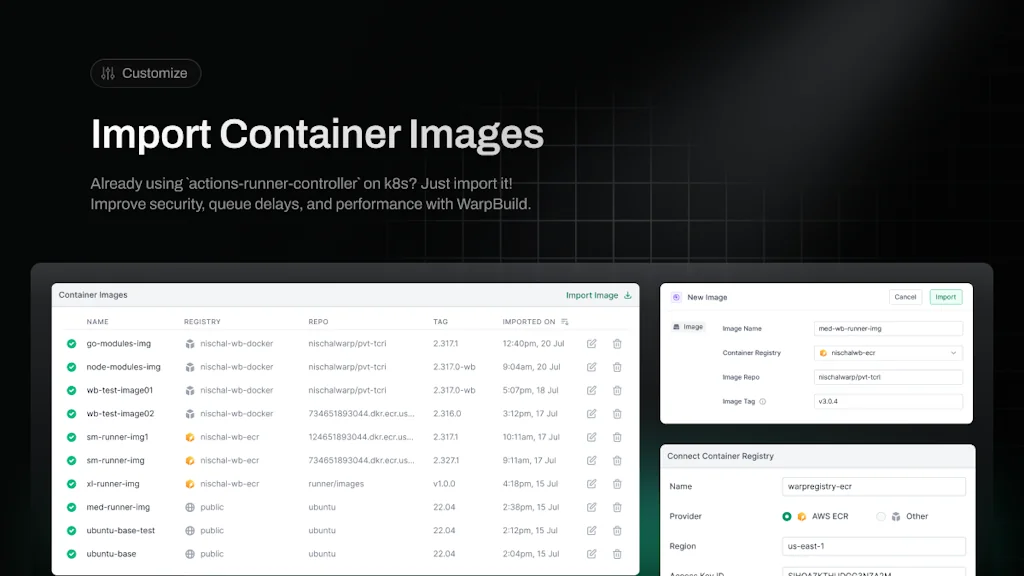Click the green Import button

[945, 297]
